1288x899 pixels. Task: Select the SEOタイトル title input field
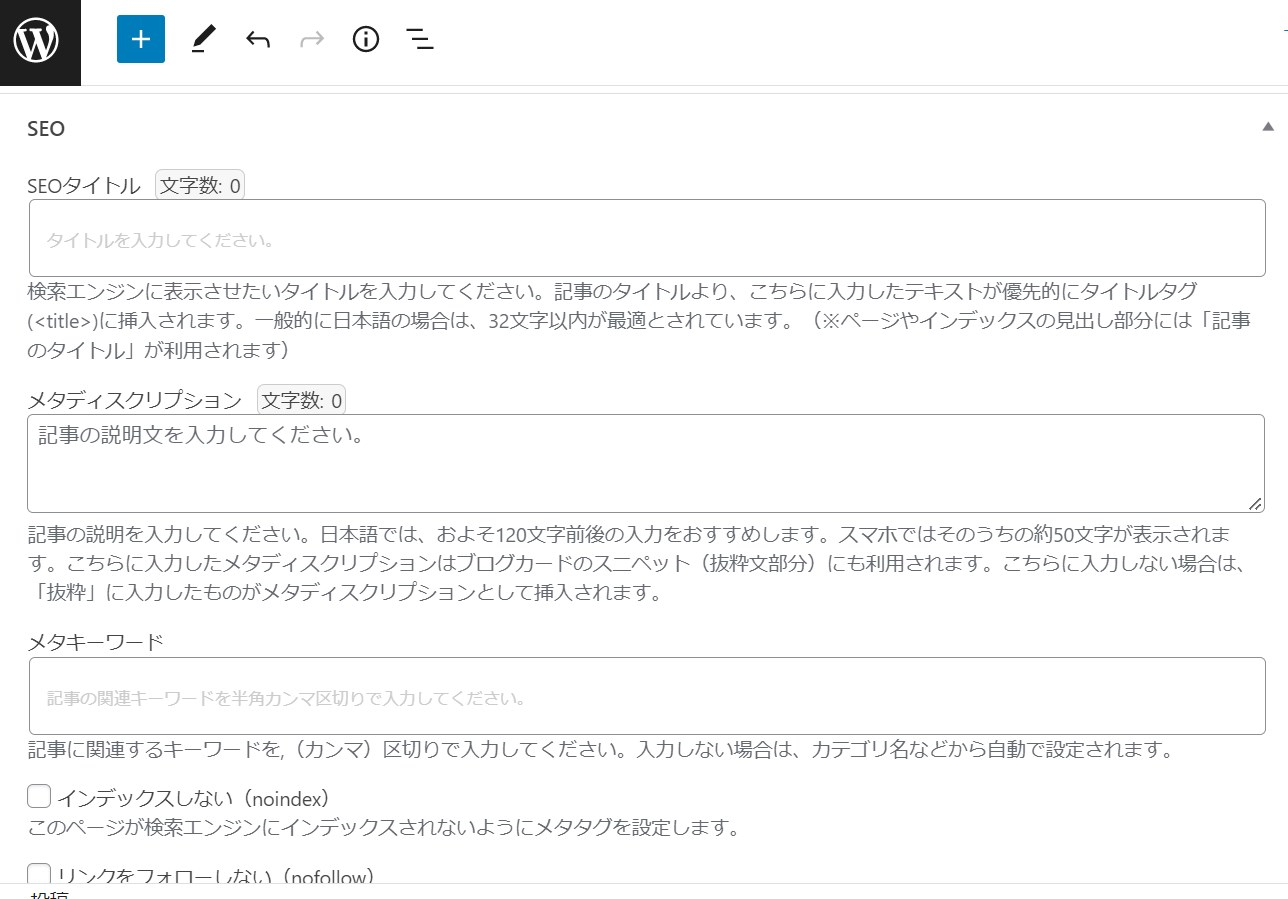point(646,238)
